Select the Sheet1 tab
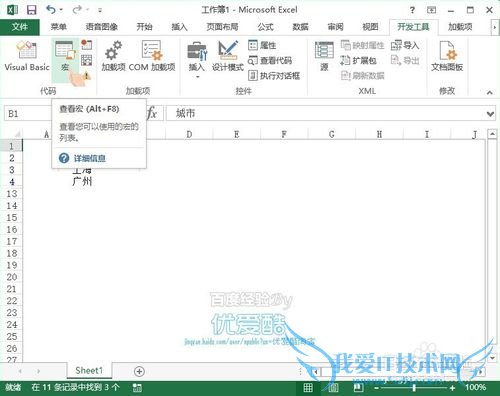The width and height of the screenshot is (500, 396). click(89, 371)
